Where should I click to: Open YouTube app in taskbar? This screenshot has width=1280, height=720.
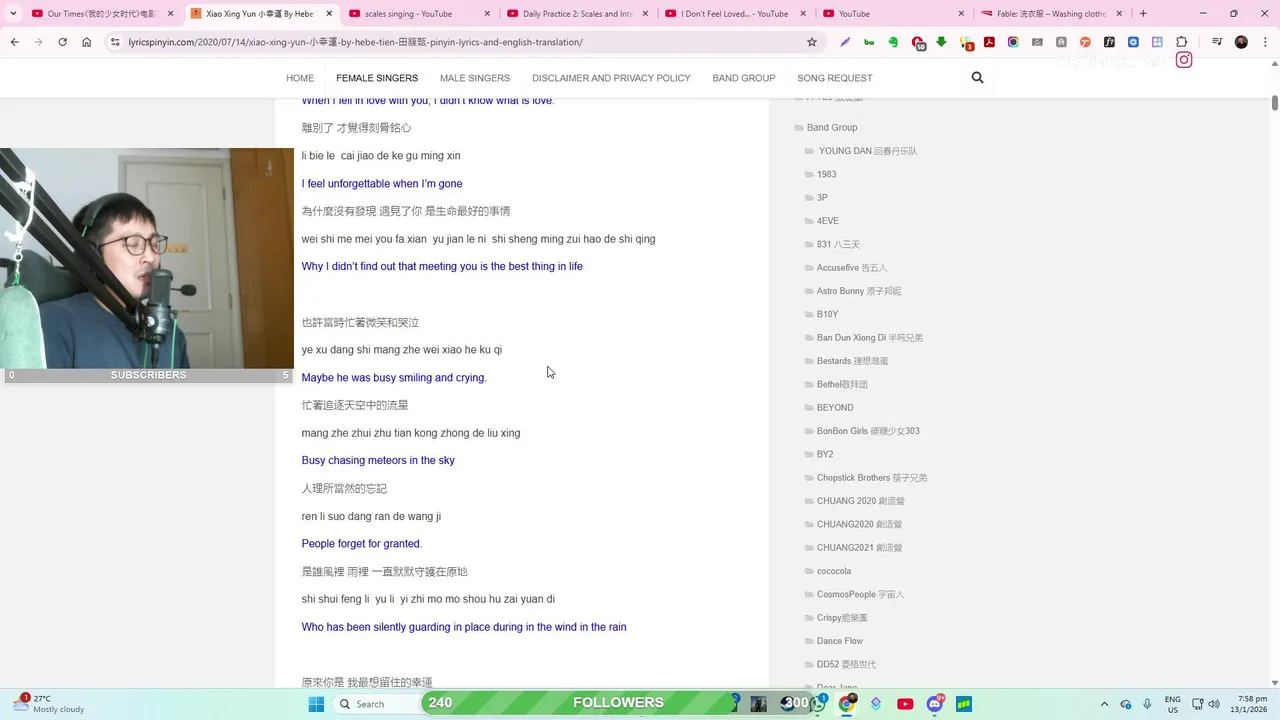pos(905,704)
